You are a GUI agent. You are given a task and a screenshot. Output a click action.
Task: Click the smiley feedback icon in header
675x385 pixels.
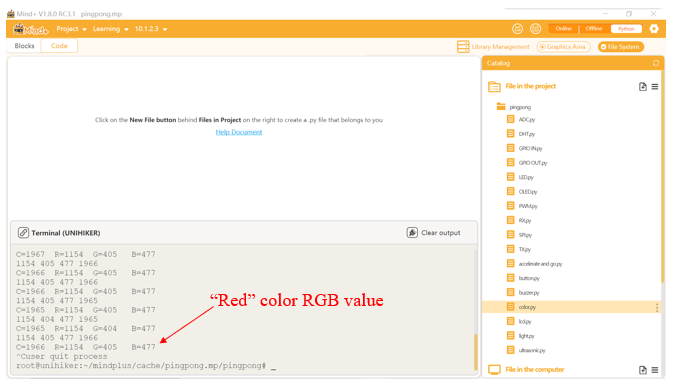(517, 29)
